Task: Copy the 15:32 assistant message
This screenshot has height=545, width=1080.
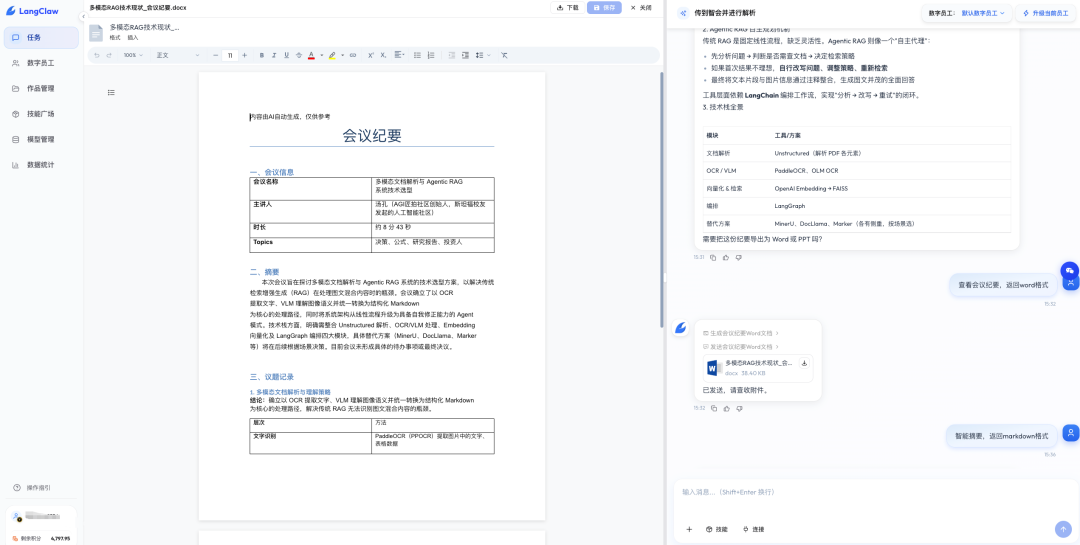Action: (713, 409)
